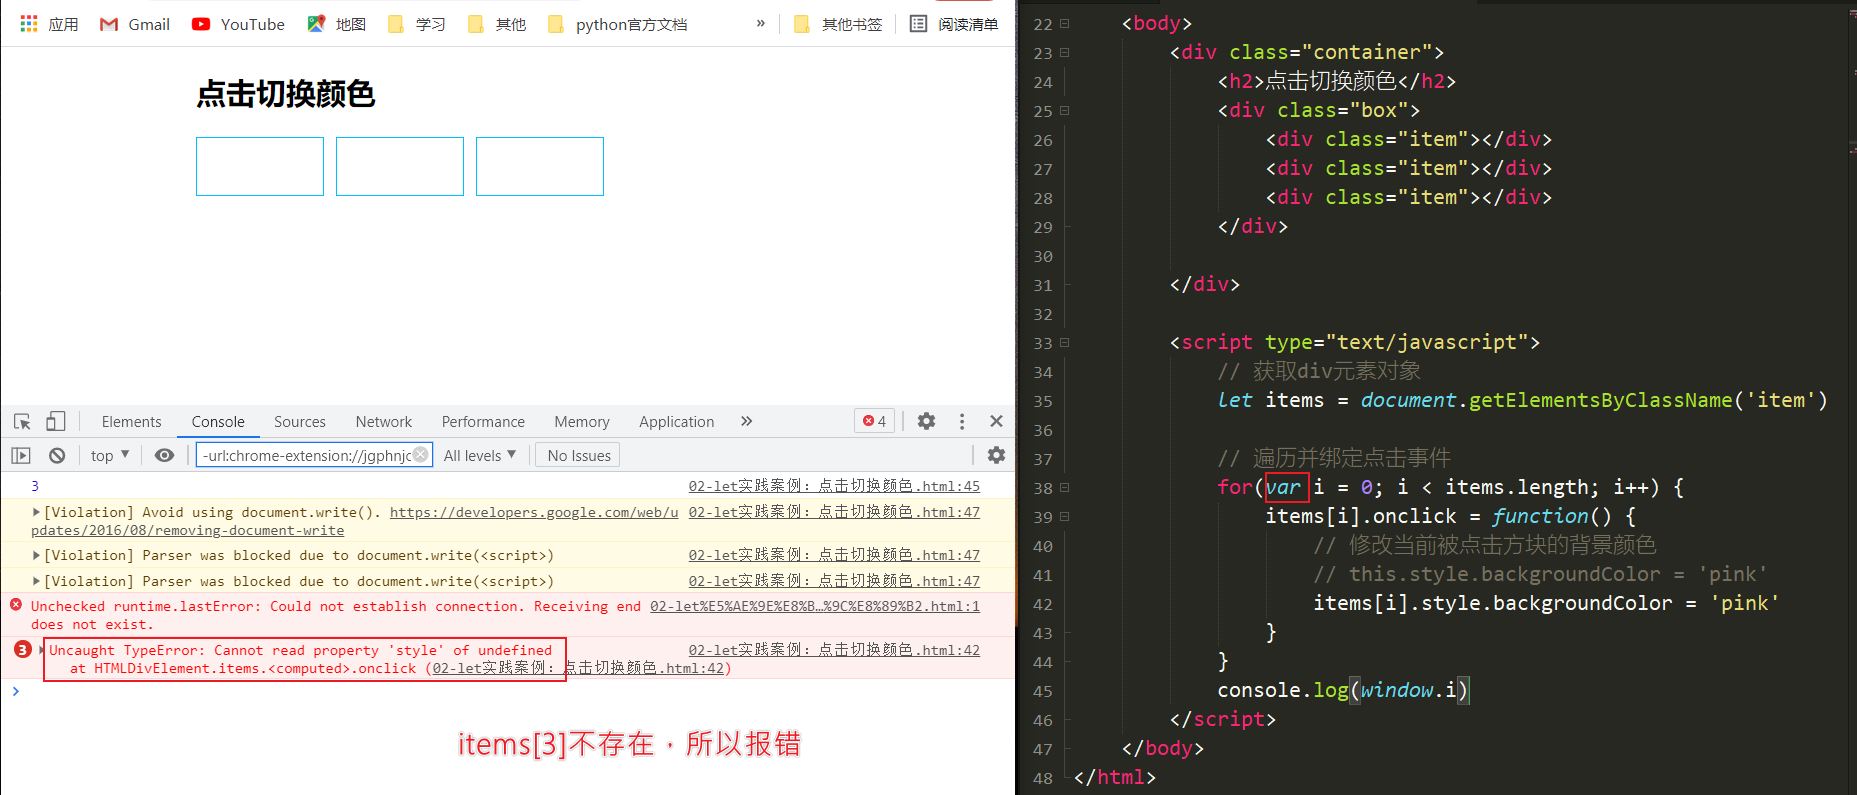Show more DevTools tabs
This screenshot has height=795, width=1857.
(746, 421)
